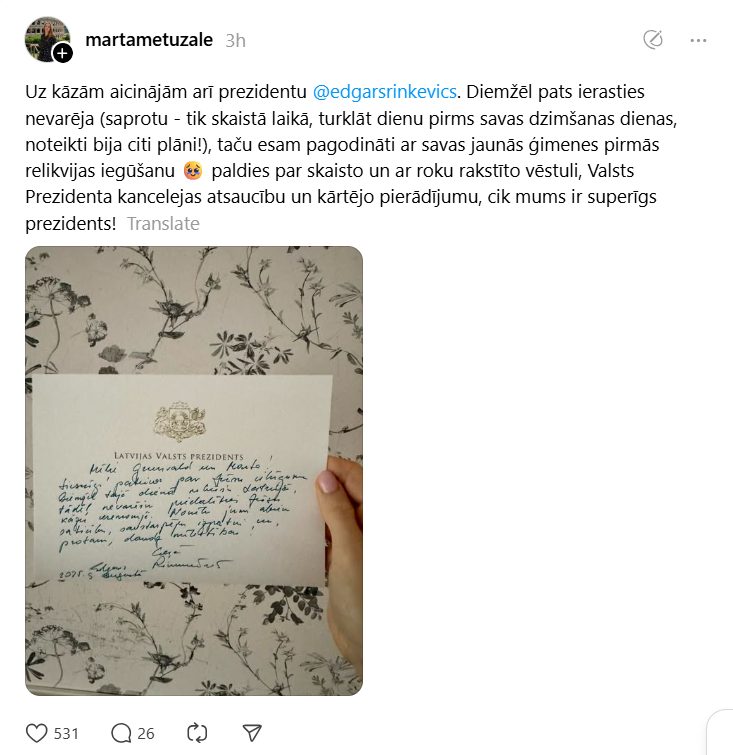The image size is (733, 755).
Task: Click the rounded corner tab at the bottom right
Action: coord(720,732)
